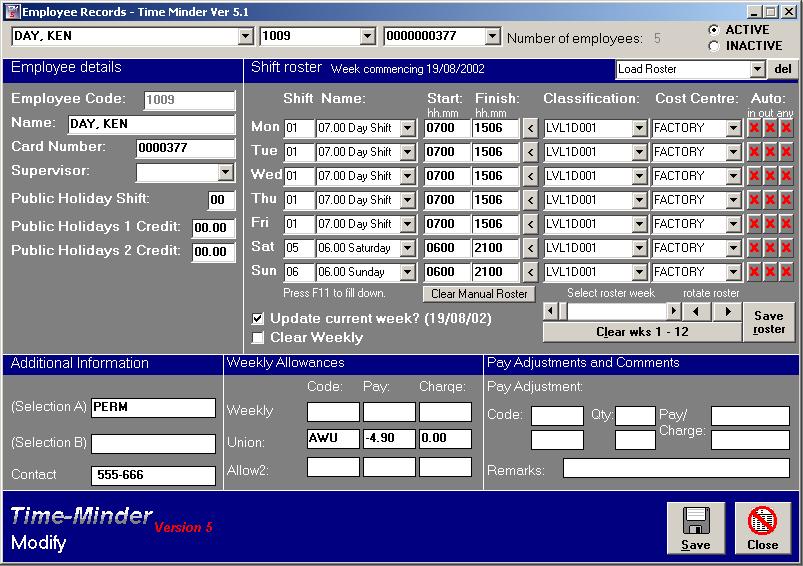Click the Tuesday copy-time arrow button
The image size is (803, 566).
click(531, 152)
